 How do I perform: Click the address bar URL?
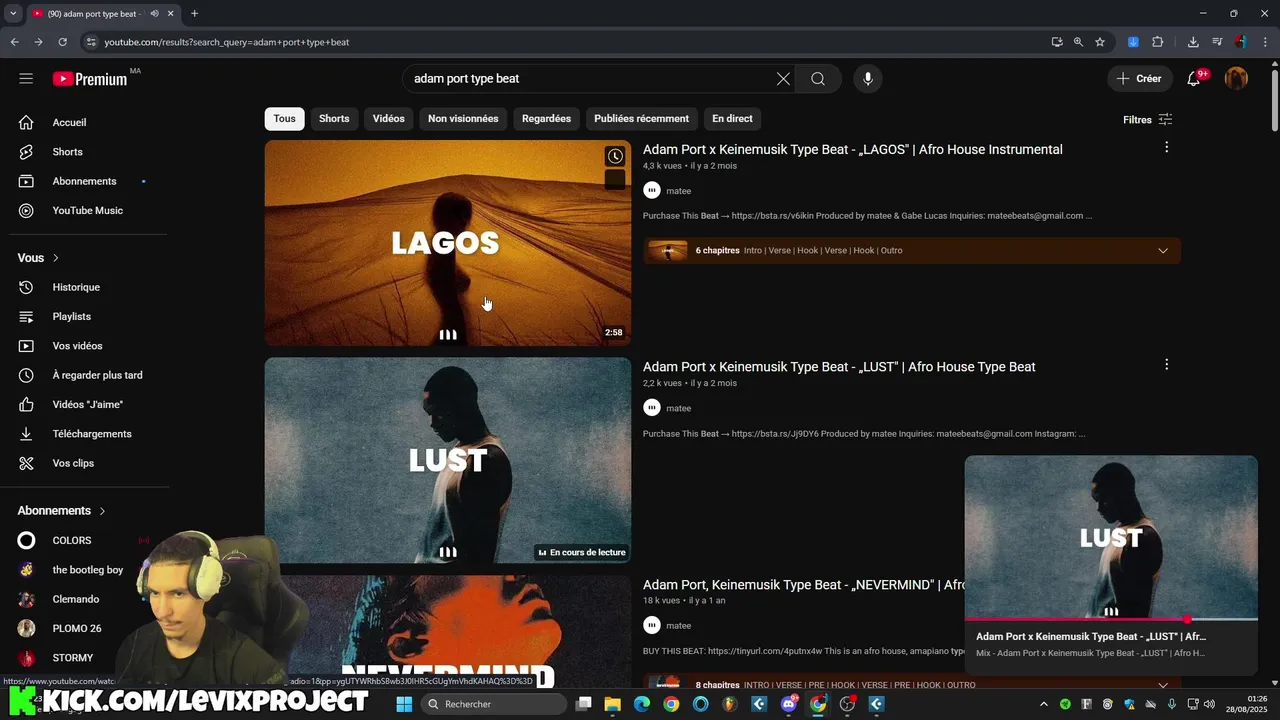click(x=227, y=42)
